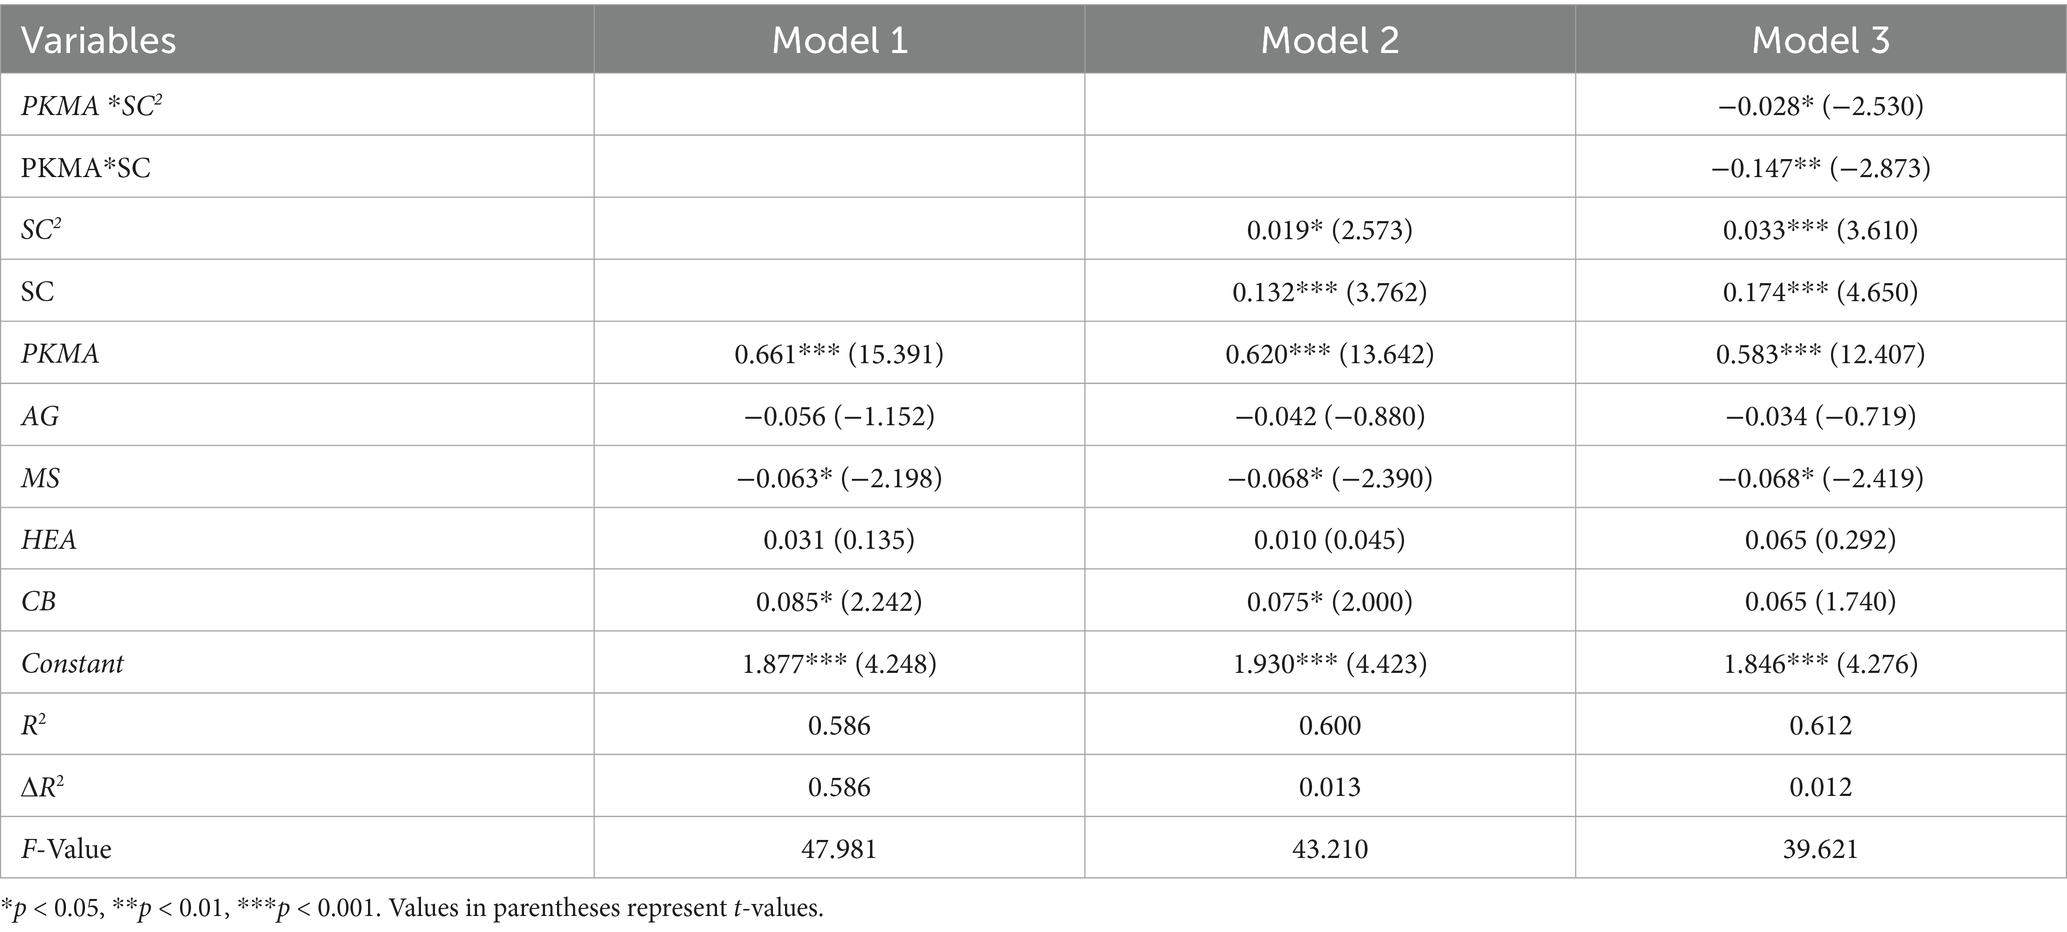This screenshot has width=2067, height=932.
Task: Click the Constant row label
Action: click(x=73, y=663)
